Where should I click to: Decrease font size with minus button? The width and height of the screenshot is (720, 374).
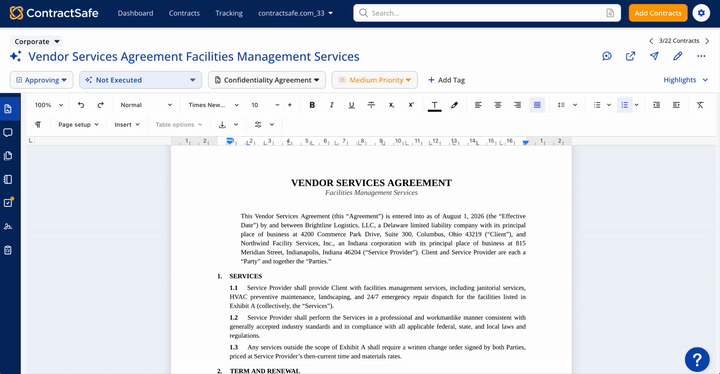[277, 105]
